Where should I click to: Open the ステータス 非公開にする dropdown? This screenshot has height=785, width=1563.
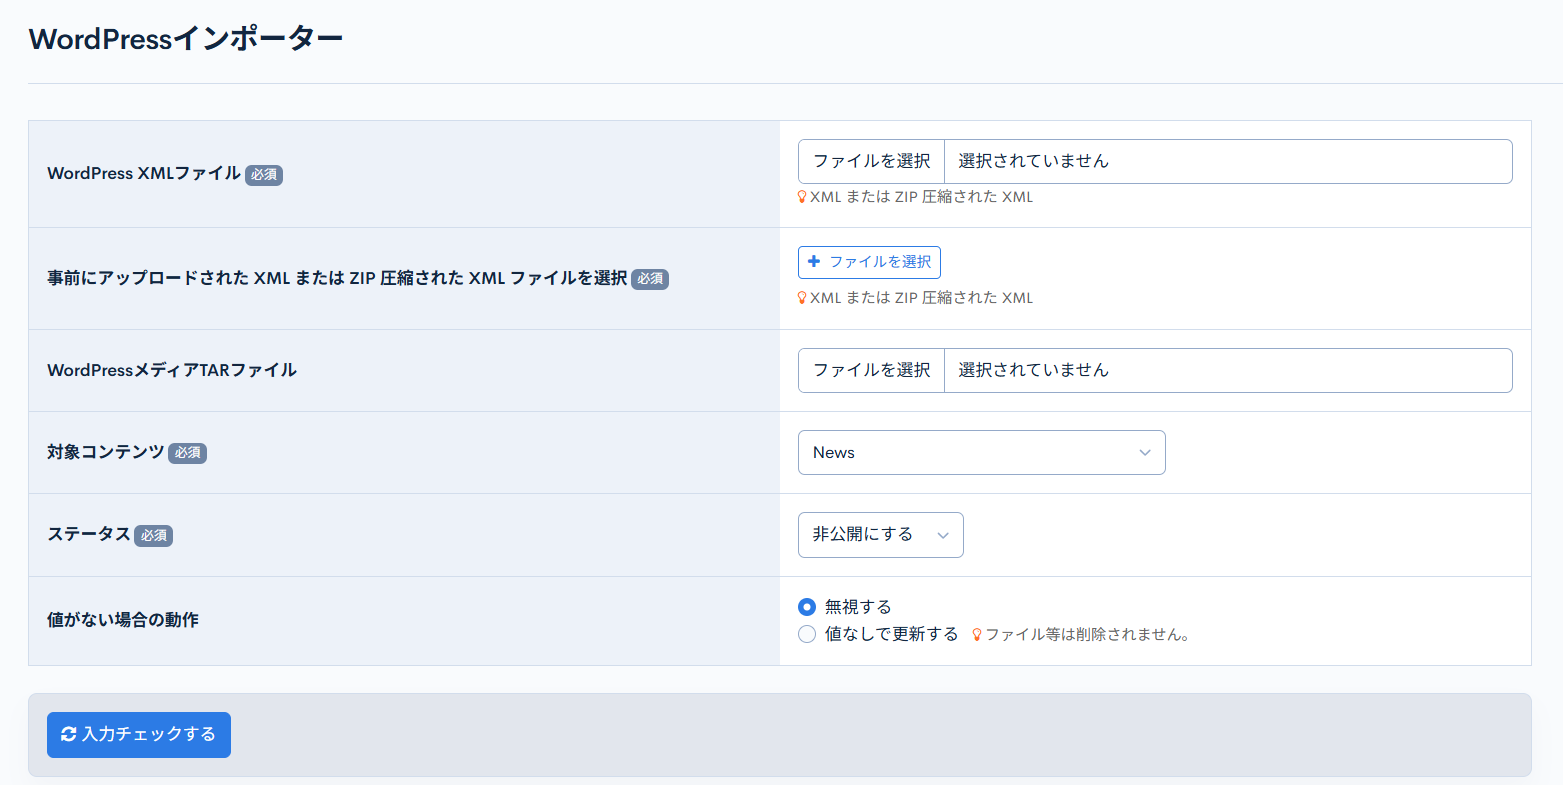[878, 535]
